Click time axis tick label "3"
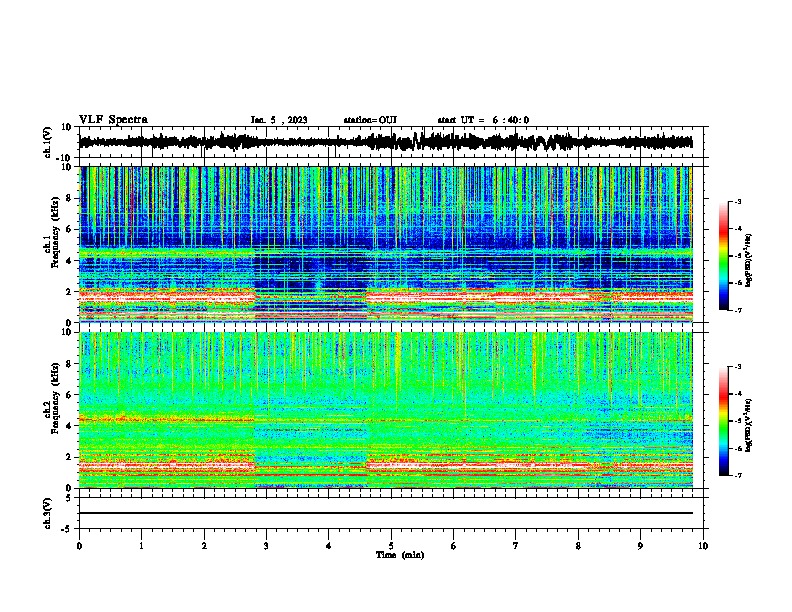792x612 pixels. tap(266, 546)
